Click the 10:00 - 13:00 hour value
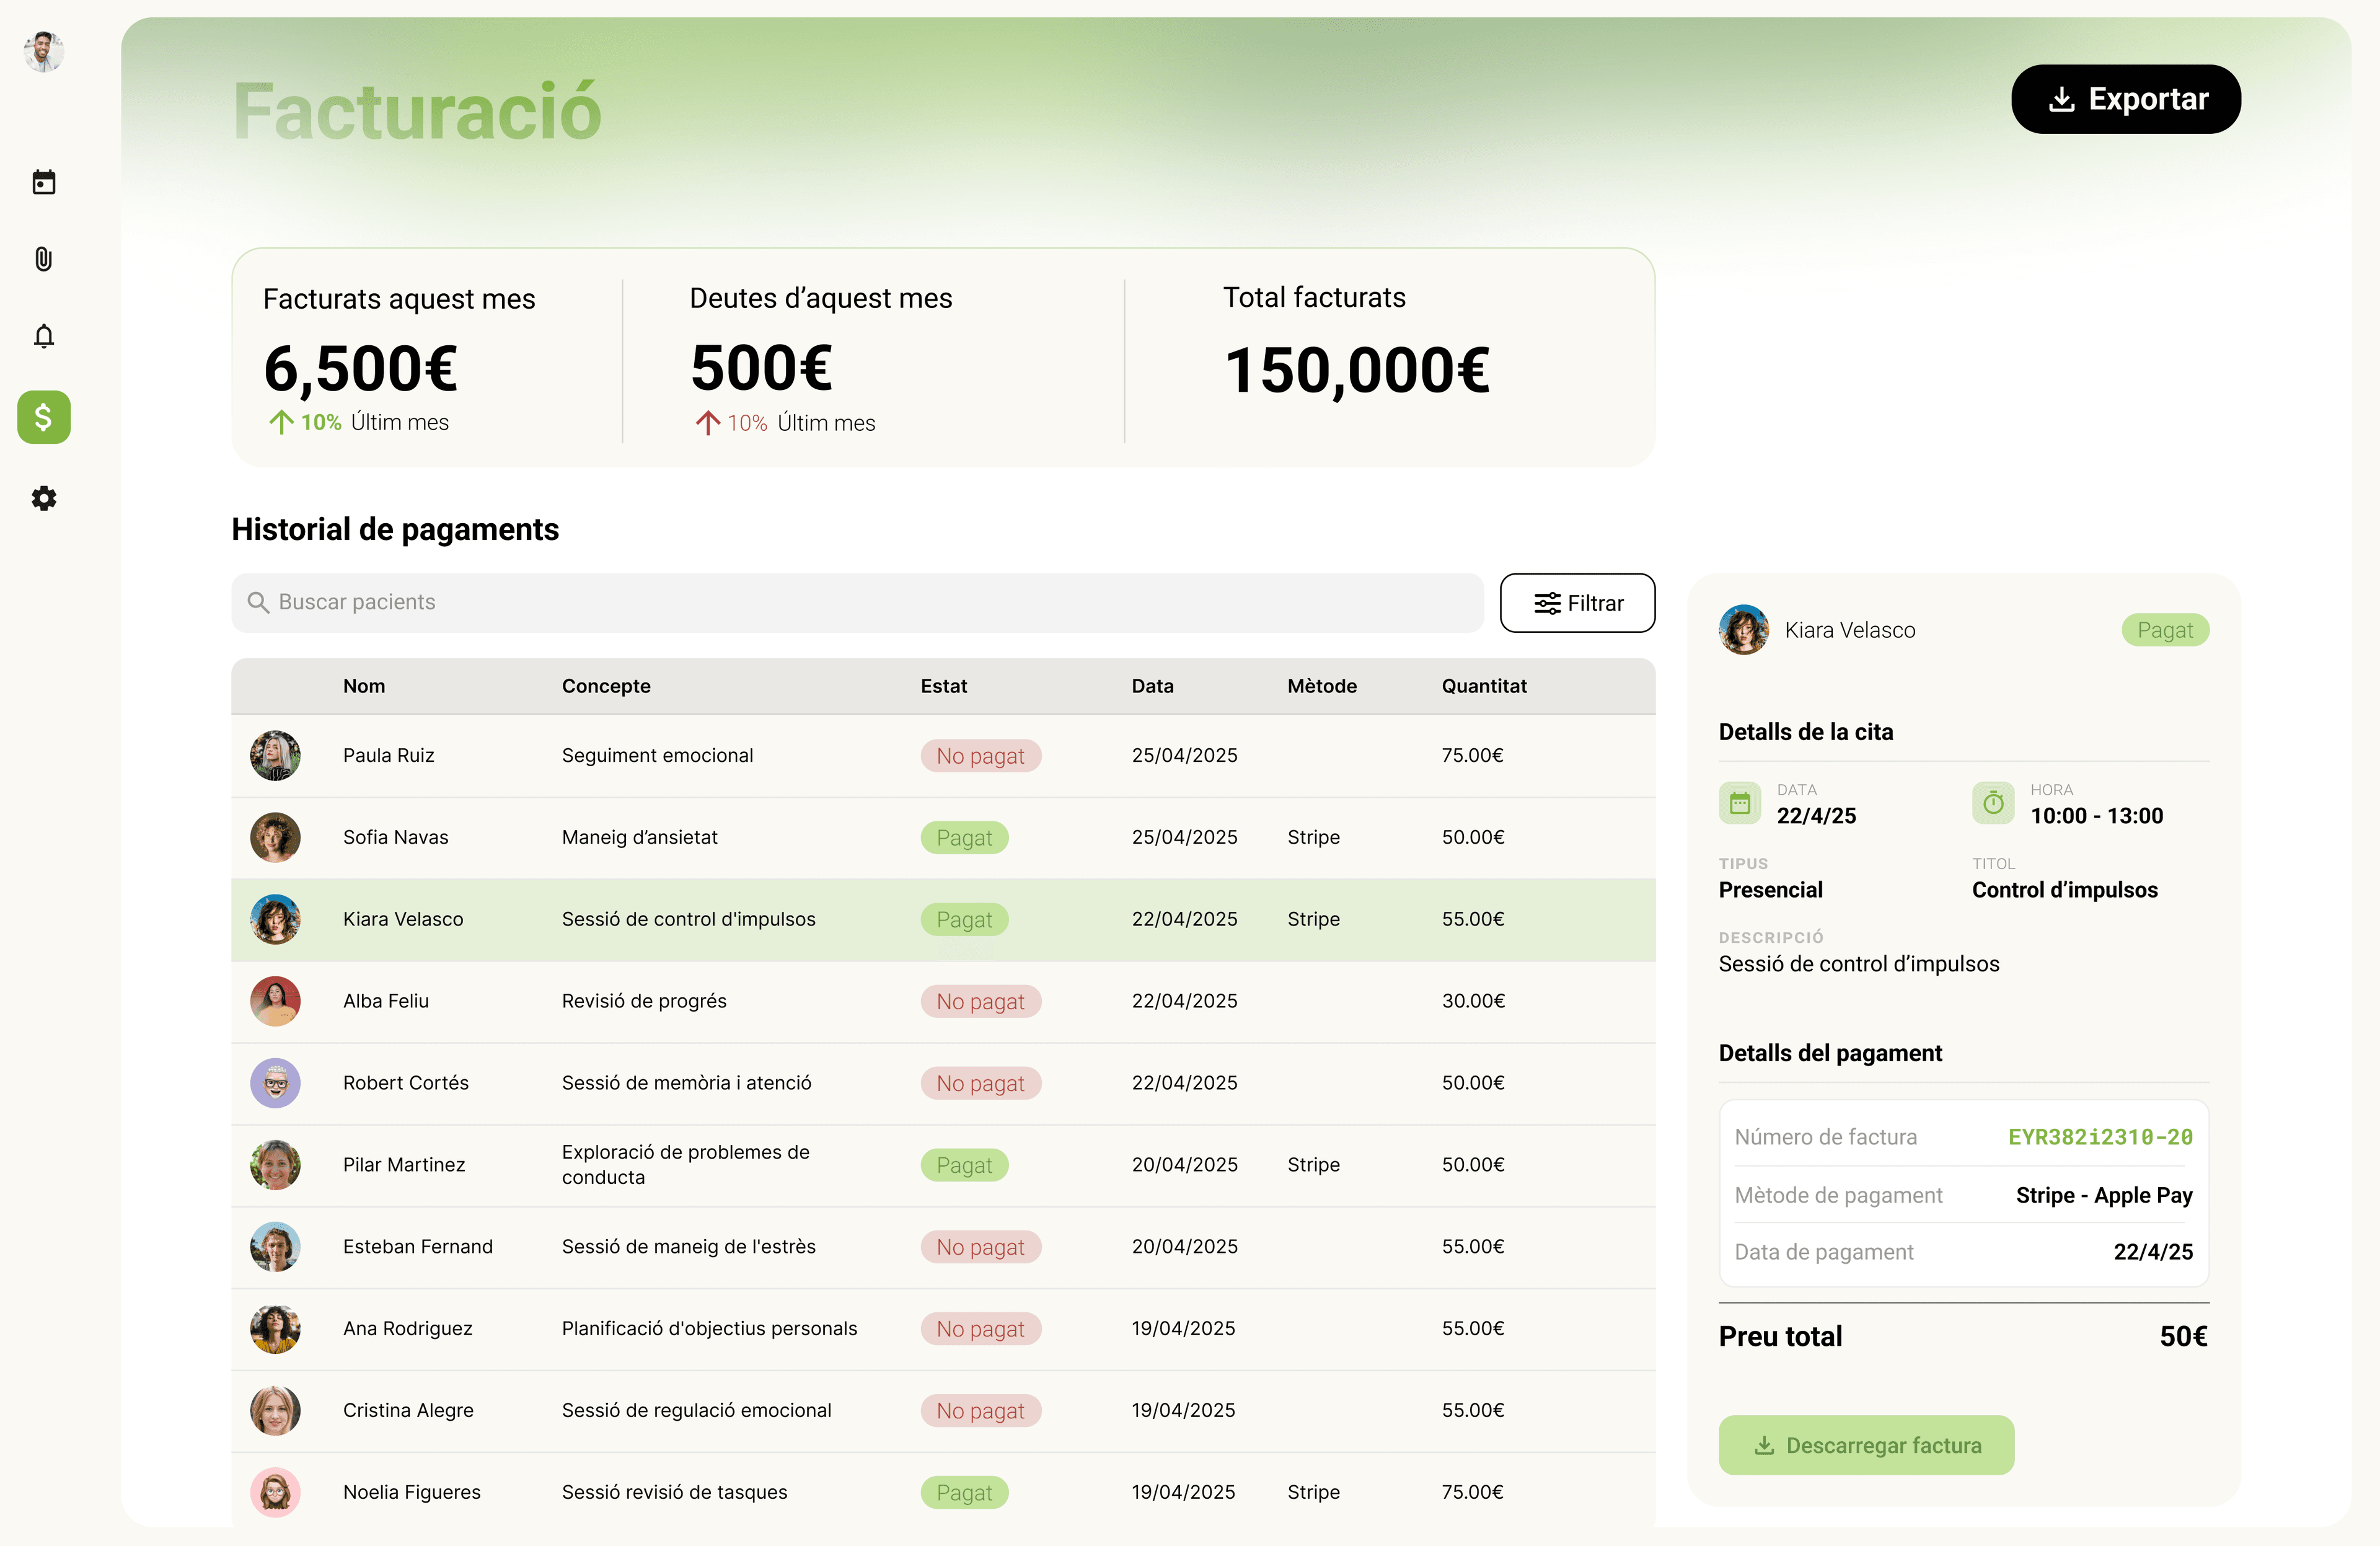Viewport: 2380px width, 1546px height. pos(2096,816)
